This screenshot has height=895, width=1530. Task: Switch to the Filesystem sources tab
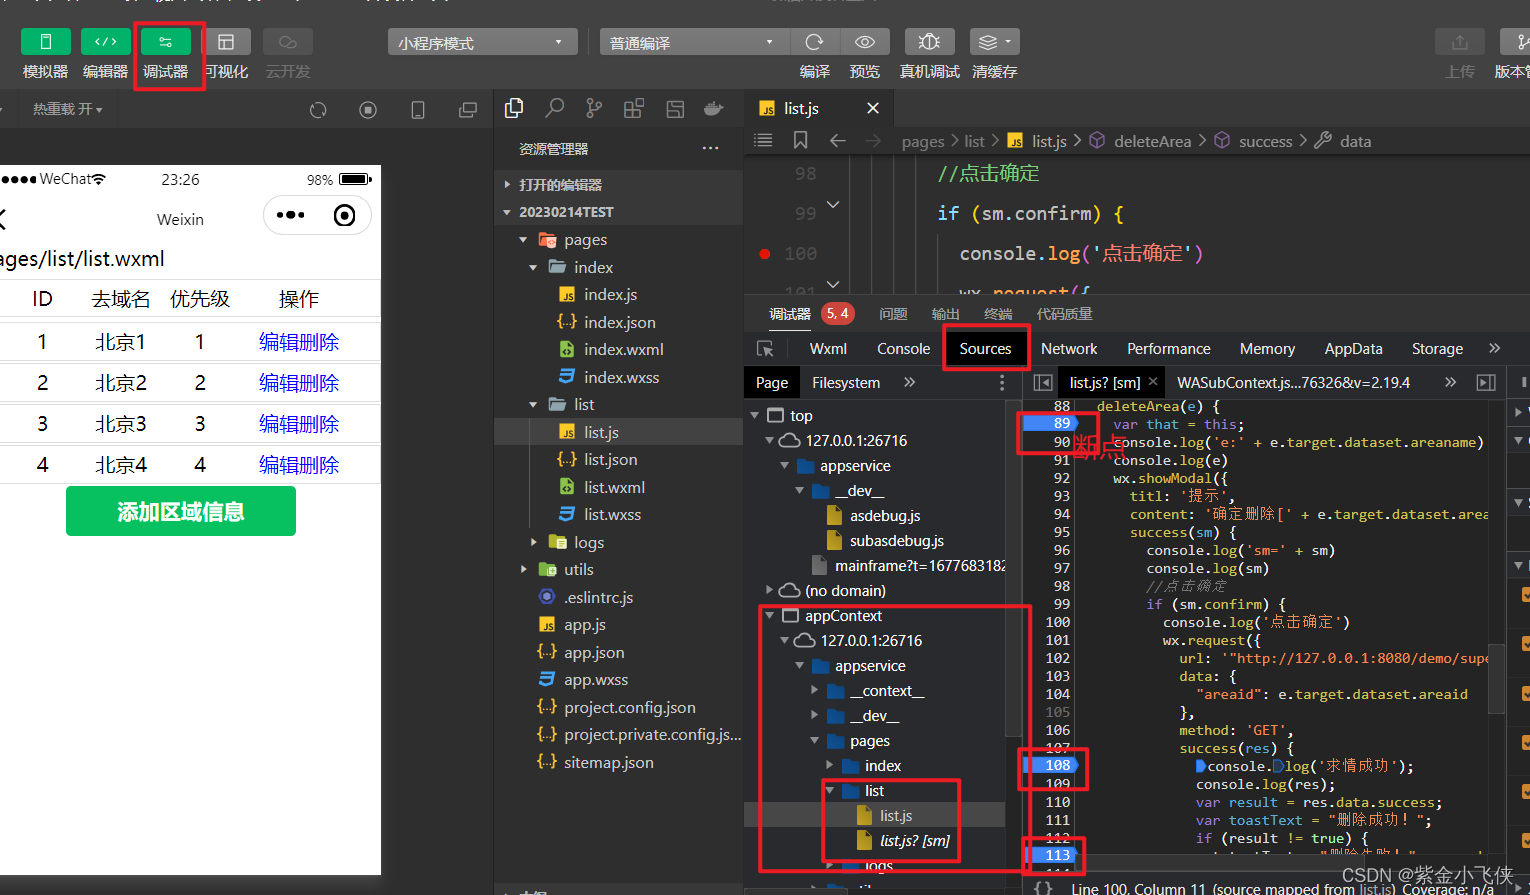pos(846,382)
